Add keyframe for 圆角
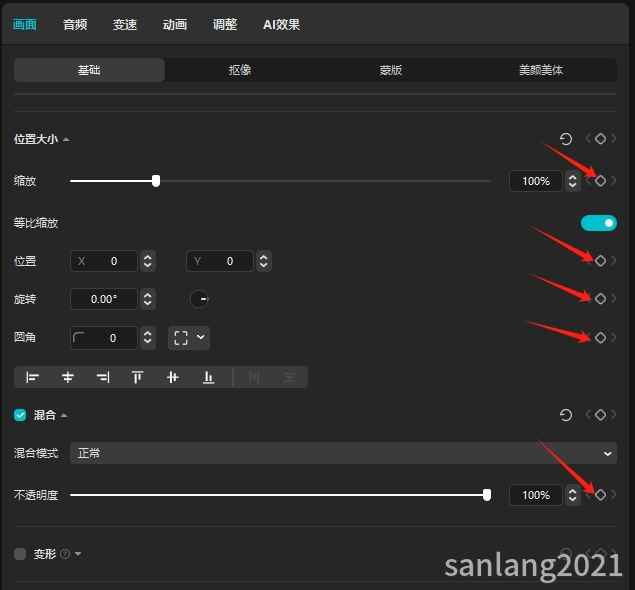 (x=601, y=337)
